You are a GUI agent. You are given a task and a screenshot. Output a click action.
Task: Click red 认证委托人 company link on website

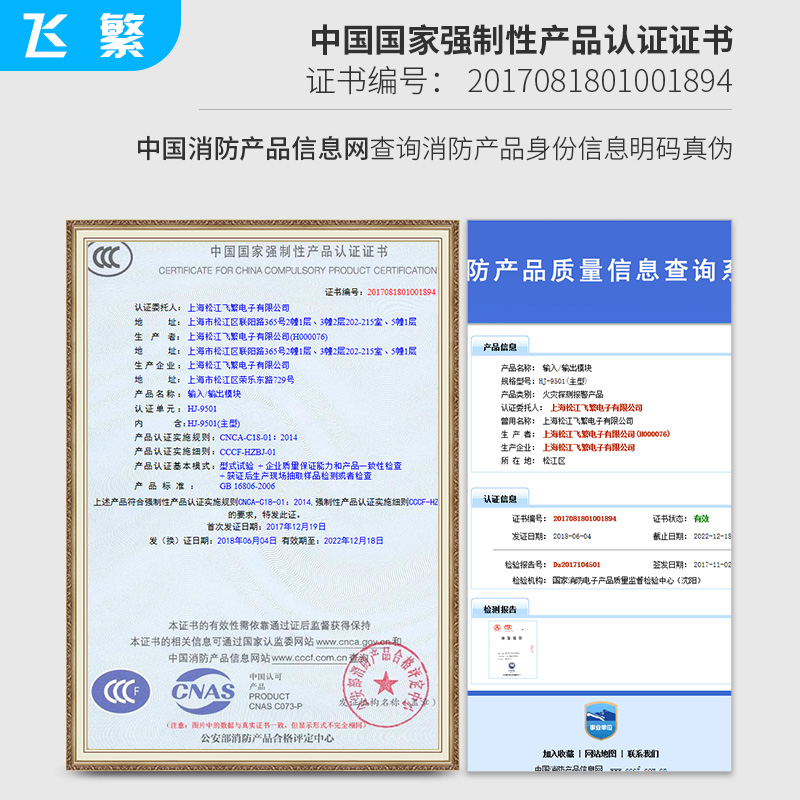[596, 407]
